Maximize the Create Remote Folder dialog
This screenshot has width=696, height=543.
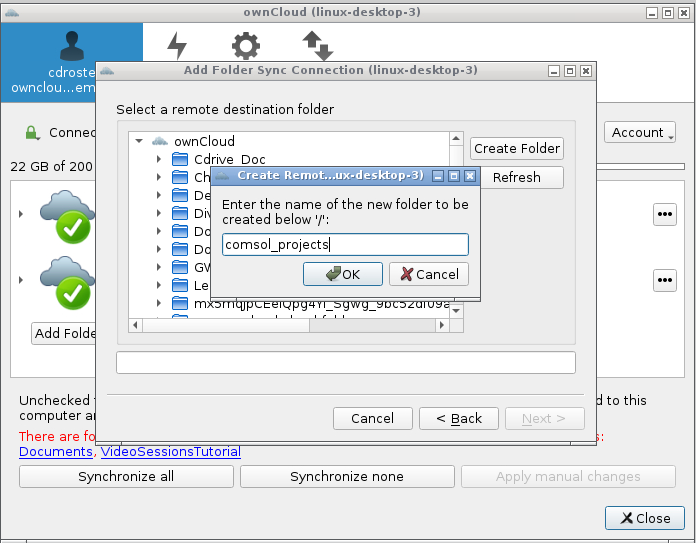click(x=454, y=176)
